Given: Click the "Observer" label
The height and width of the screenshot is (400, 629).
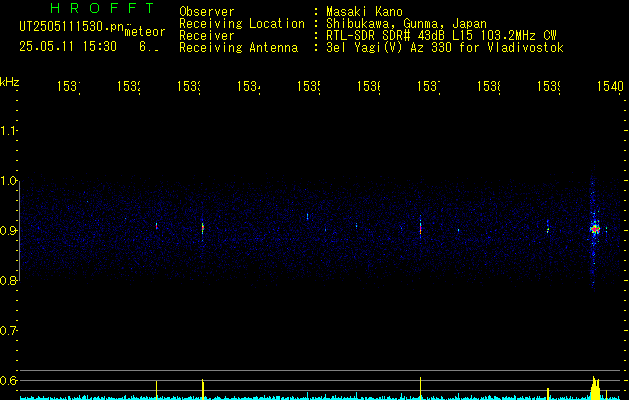Looking at the screenshot, I should pyautogui.click(x=207, y=12).
